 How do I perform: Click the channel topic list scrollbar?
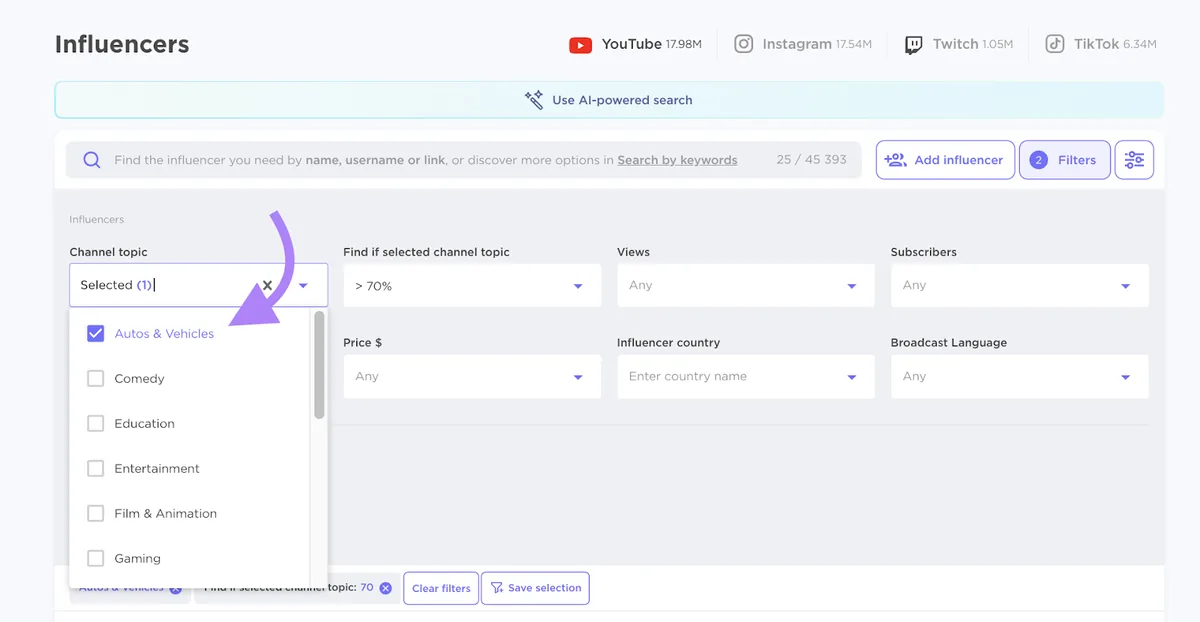319,365
